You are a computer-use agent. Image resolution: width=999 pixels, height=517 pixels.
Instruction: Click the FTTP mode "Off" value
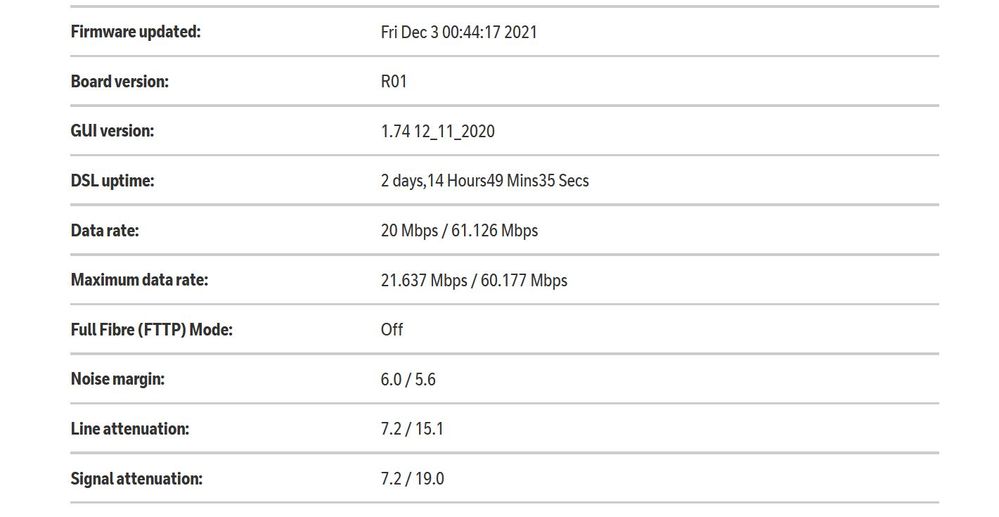tap(392, 329)
